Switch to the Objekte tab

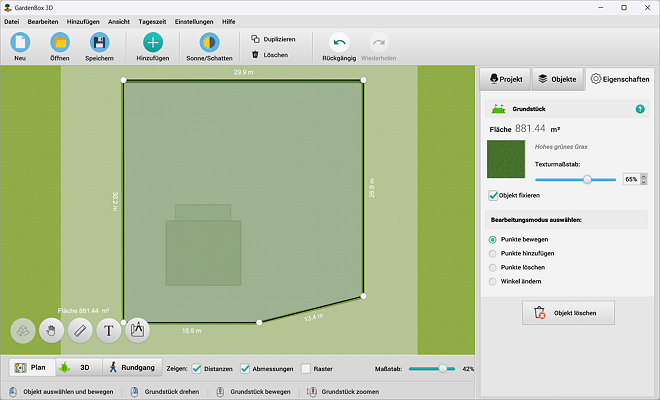(558, 79)
